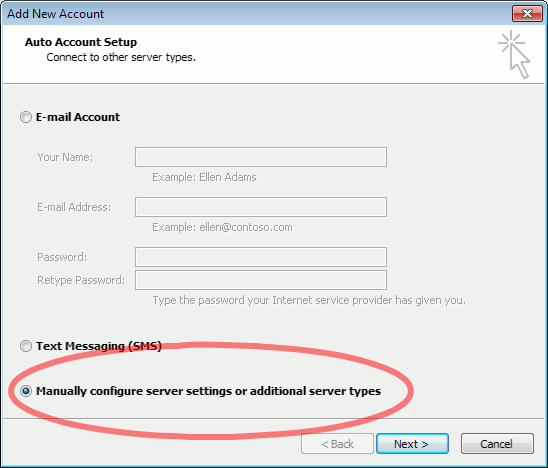548x468 pixels.
Task: Click the "Example: Ellen Adams" hint
Action: pyautogui.click(x=204, y=177)
